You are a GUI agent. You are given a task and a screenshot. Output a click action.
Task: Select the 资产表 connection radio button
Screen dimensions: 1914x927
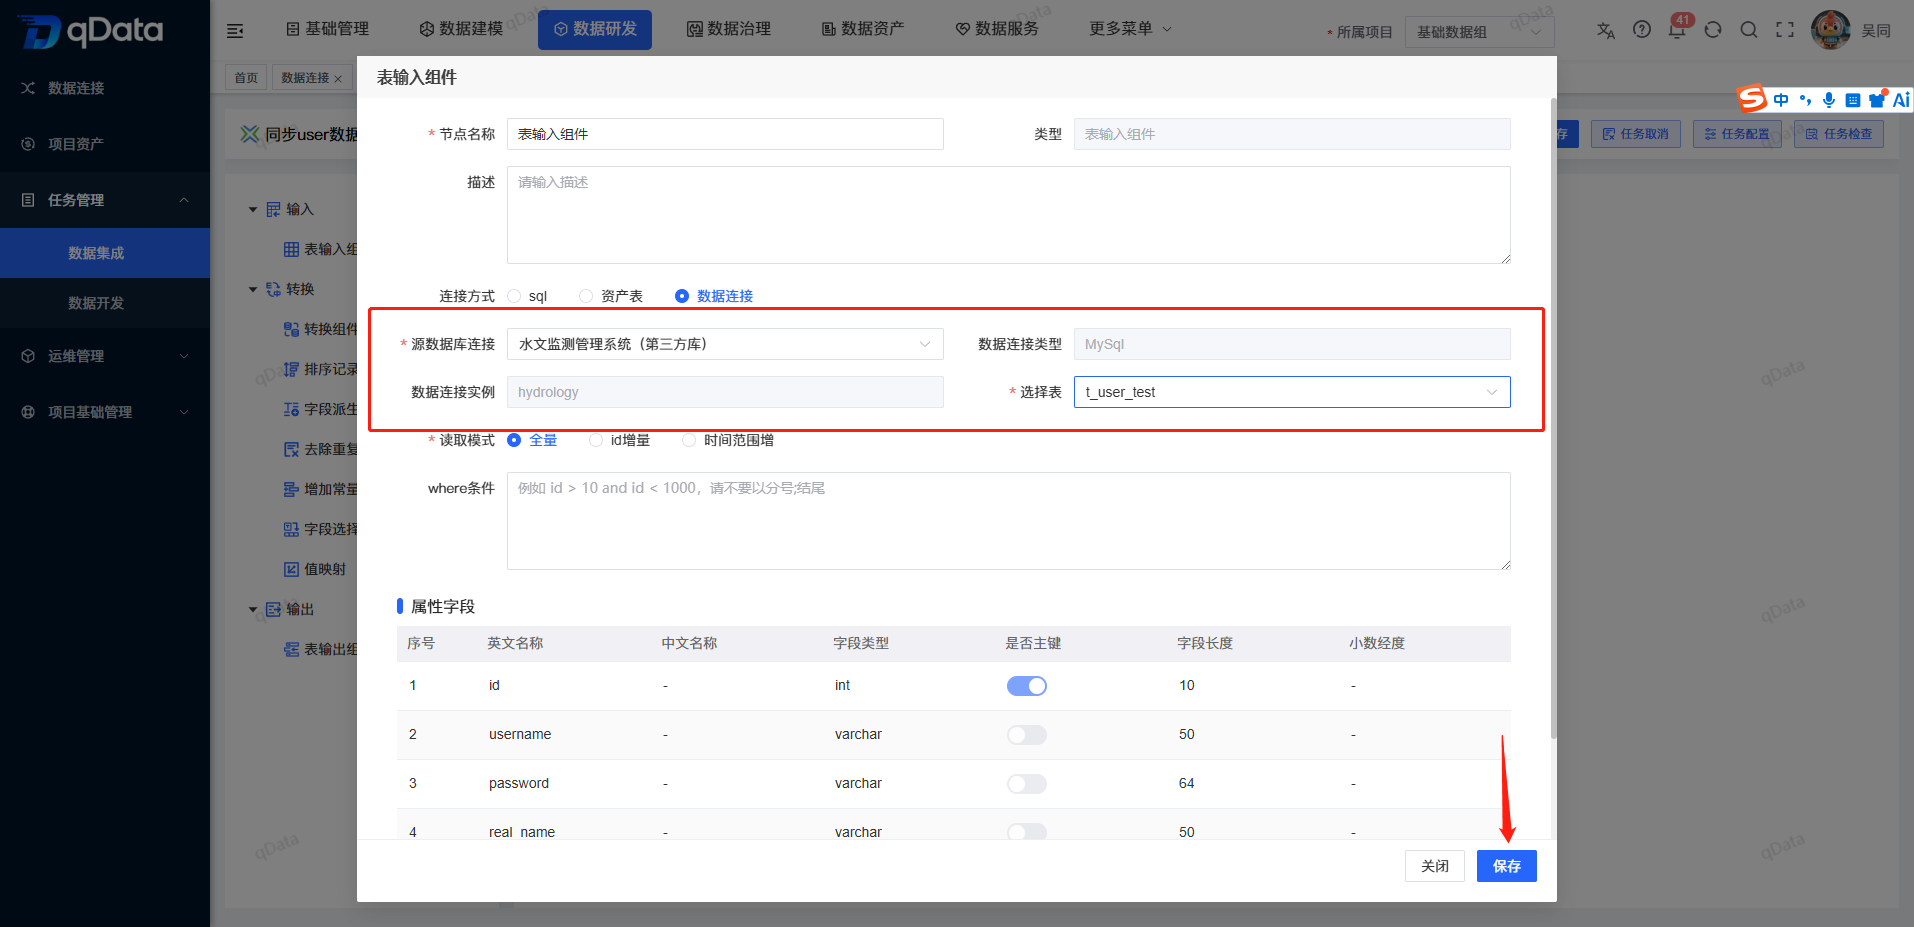[x=586, y=296]
